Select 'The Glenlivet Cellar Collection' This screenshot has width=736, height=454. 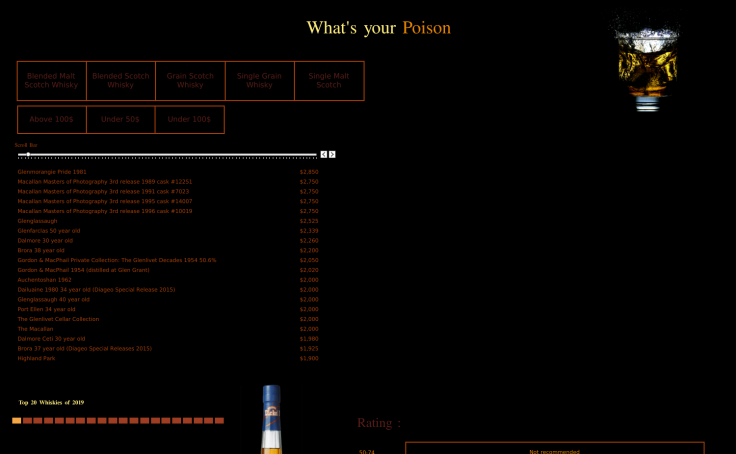click(x=58, y=319)
